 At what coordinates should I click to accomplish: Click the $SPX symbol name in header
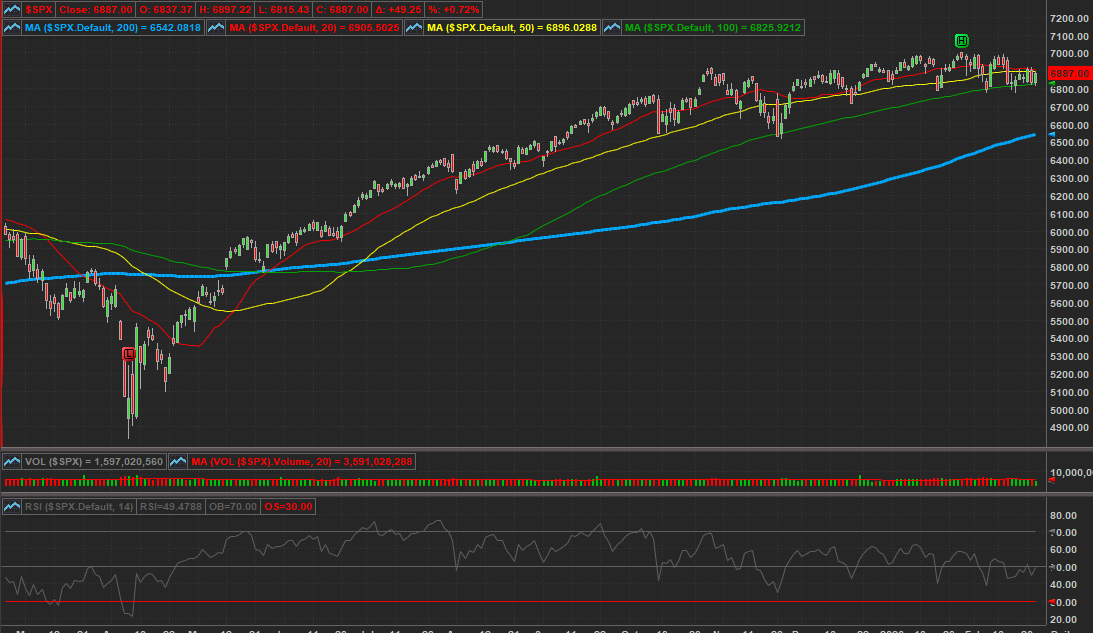(39, 9)
